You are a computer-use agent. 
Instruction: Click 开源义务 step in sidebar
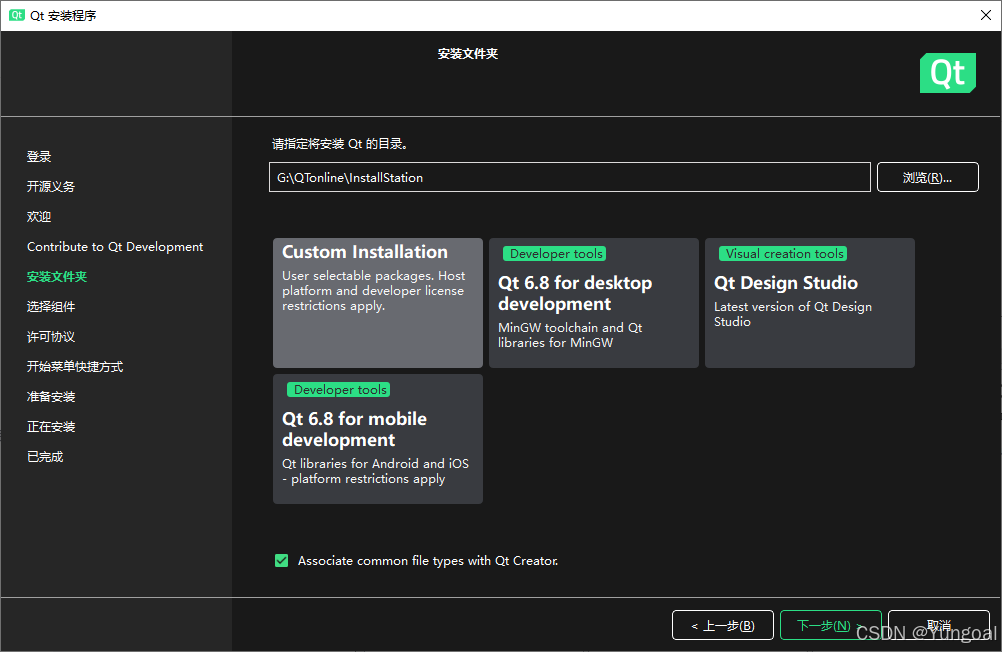point(51,187)
